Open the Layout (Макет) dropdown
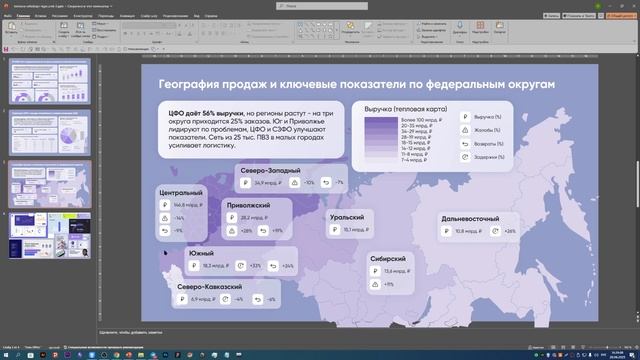 click(100, 24)
